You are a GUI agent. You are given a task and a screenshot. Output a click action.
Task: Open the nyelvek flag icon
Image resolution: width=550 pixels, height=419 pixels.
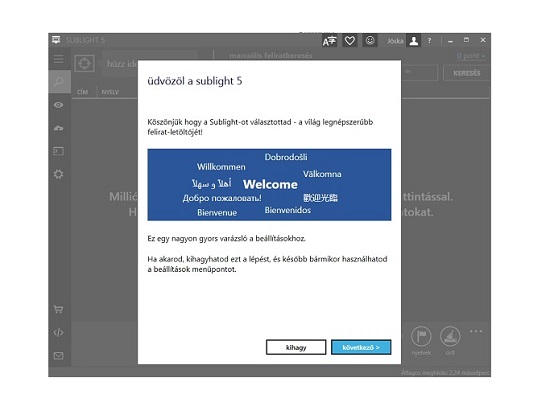click(x=421, y=337)
